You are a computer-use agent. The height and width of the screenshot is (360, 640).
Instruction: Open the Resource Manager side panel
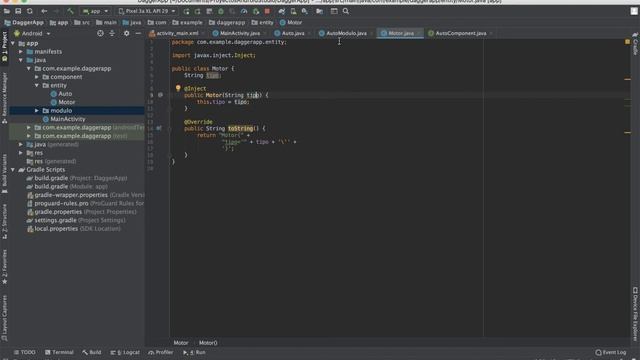tap(4, 98)
